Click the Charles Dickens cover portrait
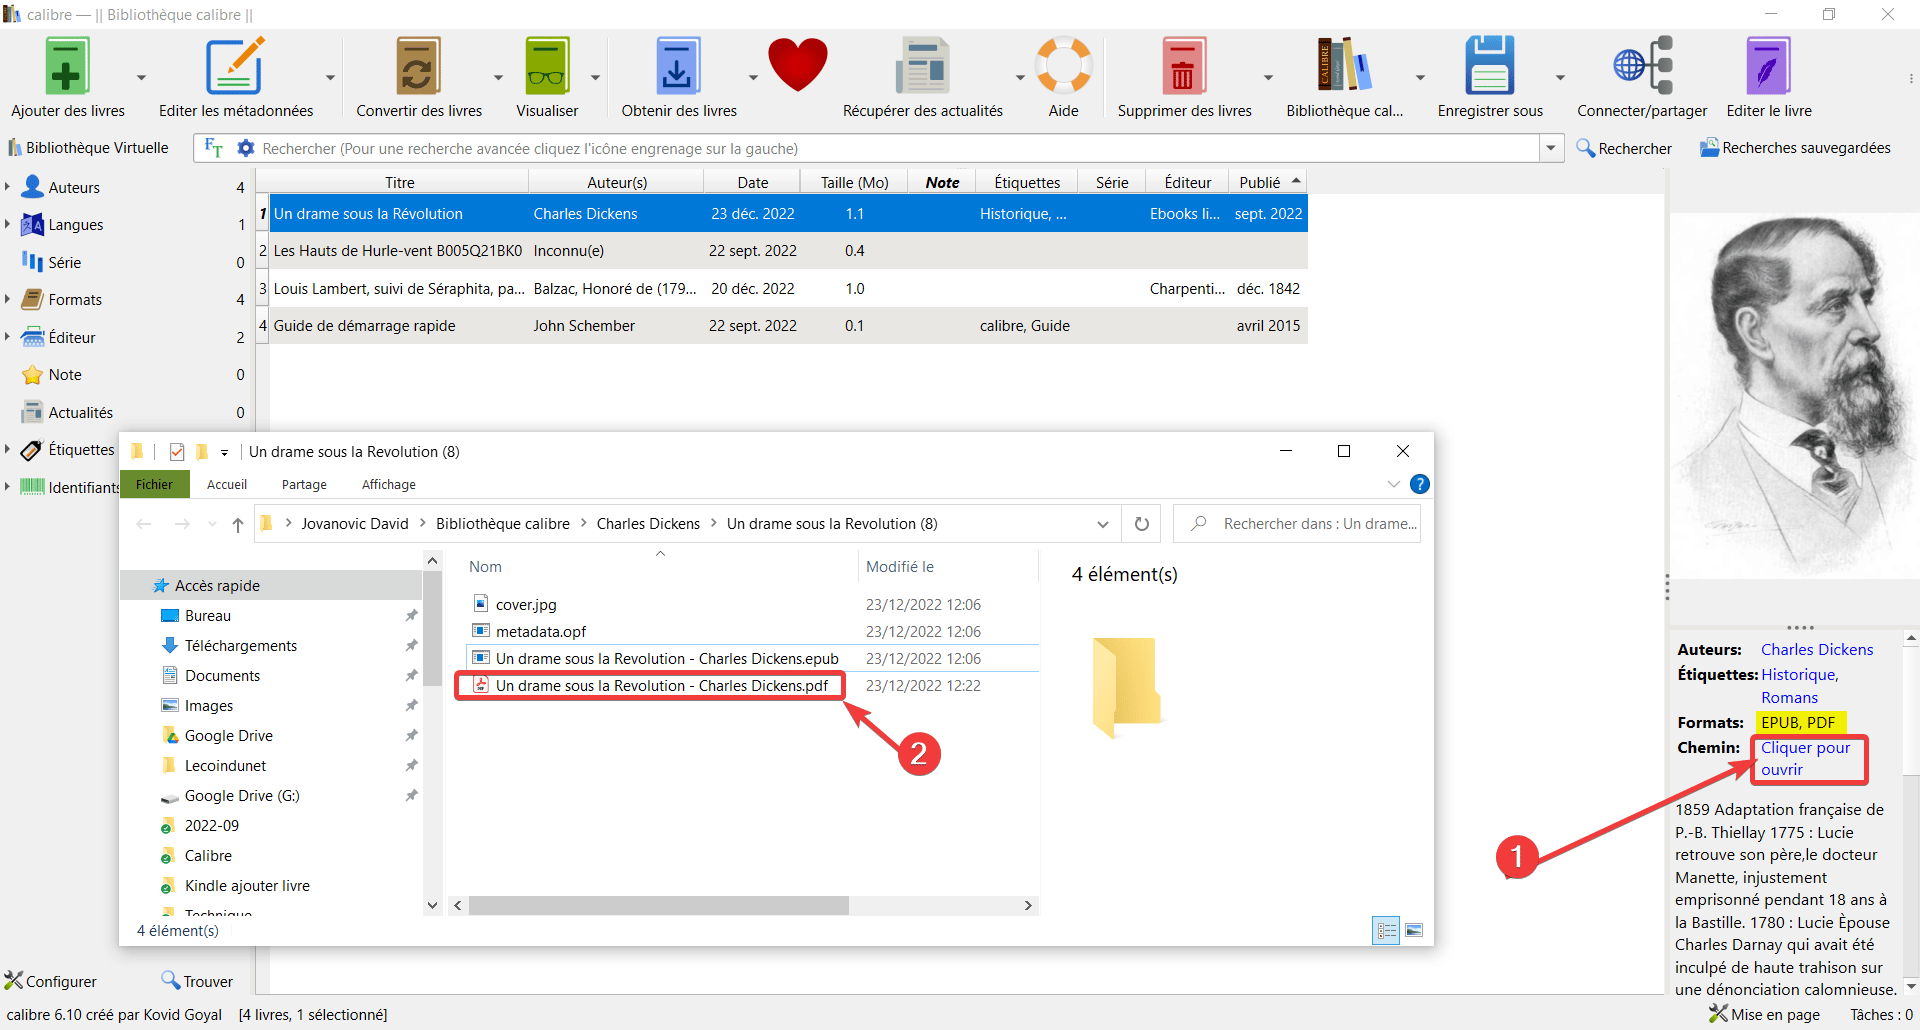The width and height of the screenshot is (1920, 1030). (x=1794, y=395)
